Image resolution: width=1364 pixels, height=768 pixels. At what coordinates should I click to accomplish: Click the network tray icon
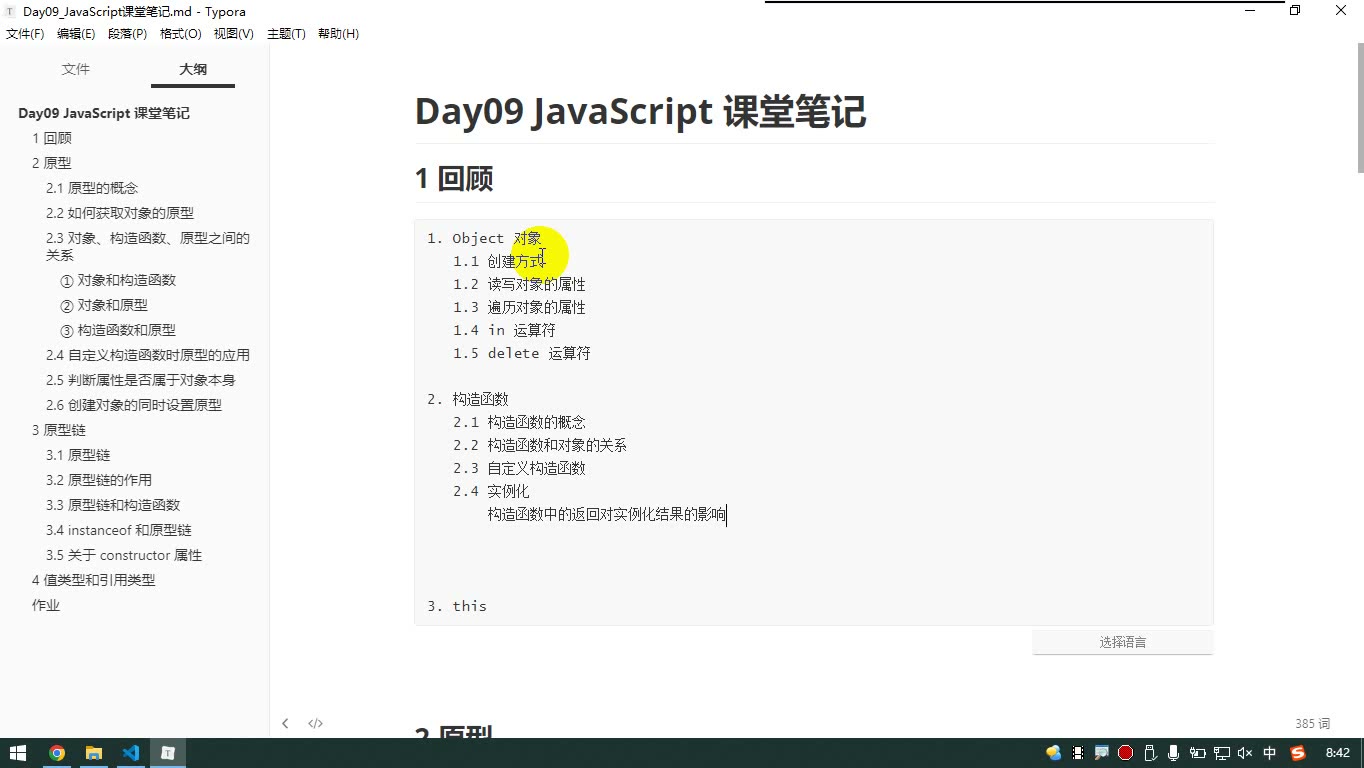coord(1221,753)
